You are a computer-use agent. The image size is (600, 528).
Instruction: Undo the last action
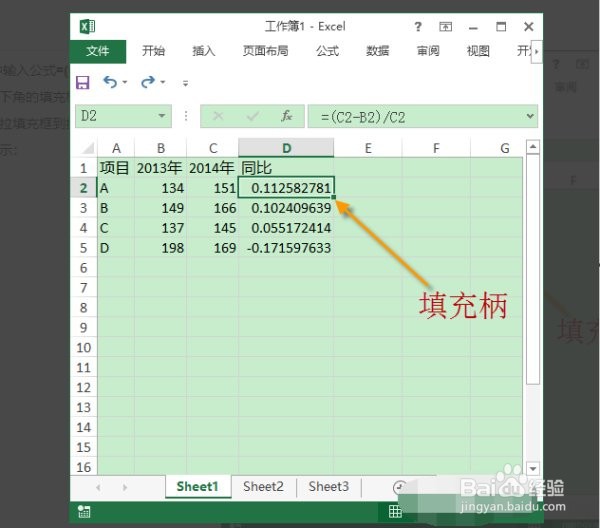[x=110, y=82]
